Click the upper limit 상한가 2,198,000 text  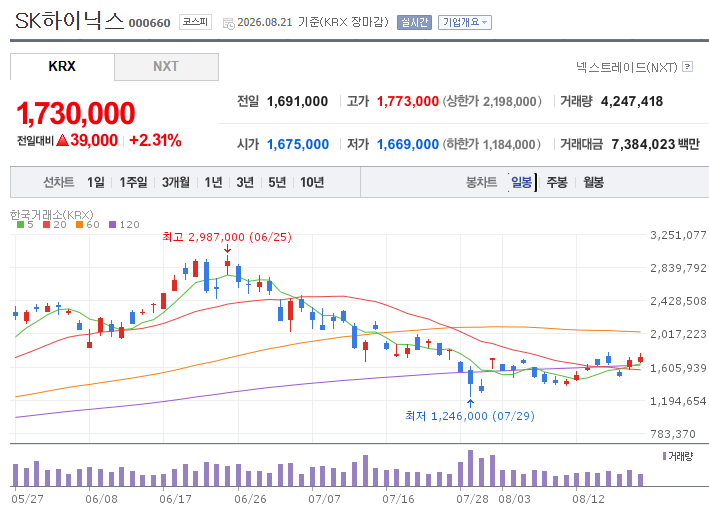click(x=492, y=101)
